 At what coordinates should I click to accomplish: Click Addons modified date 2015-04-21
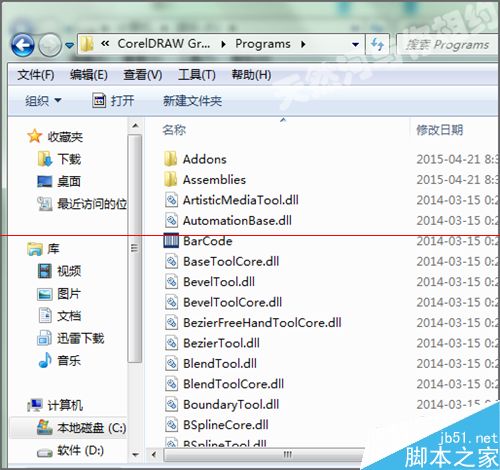(x=457, y=159)
